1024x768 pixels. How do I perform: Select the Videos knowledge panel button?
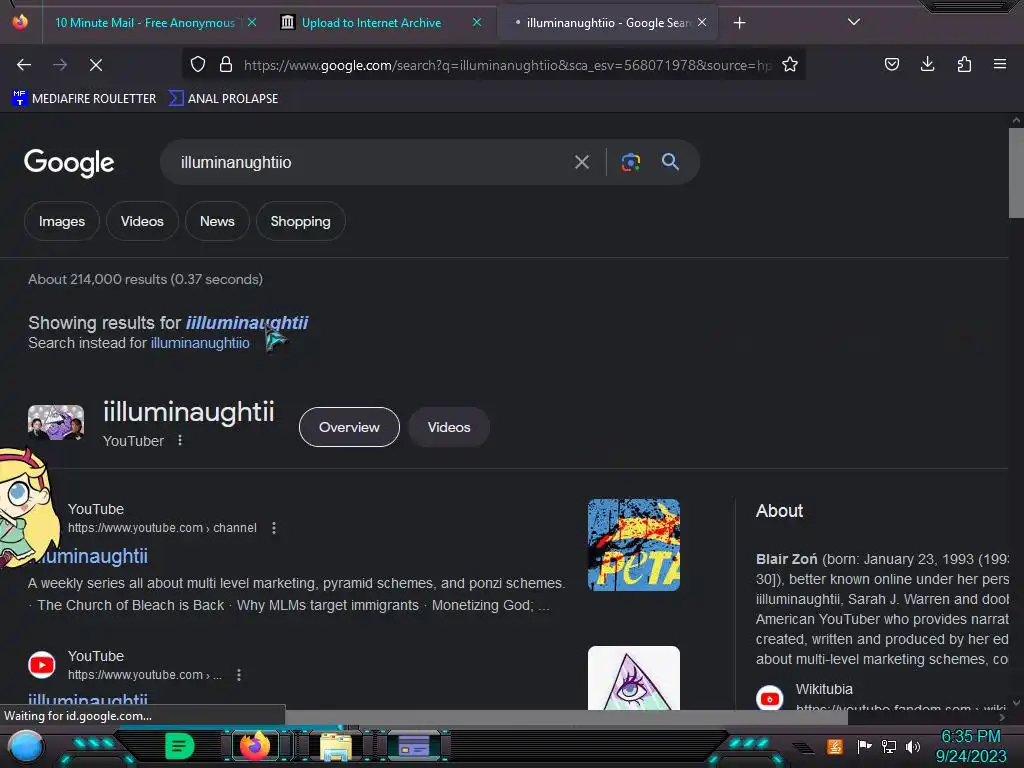pyautogui.click(x=449, y=427)
